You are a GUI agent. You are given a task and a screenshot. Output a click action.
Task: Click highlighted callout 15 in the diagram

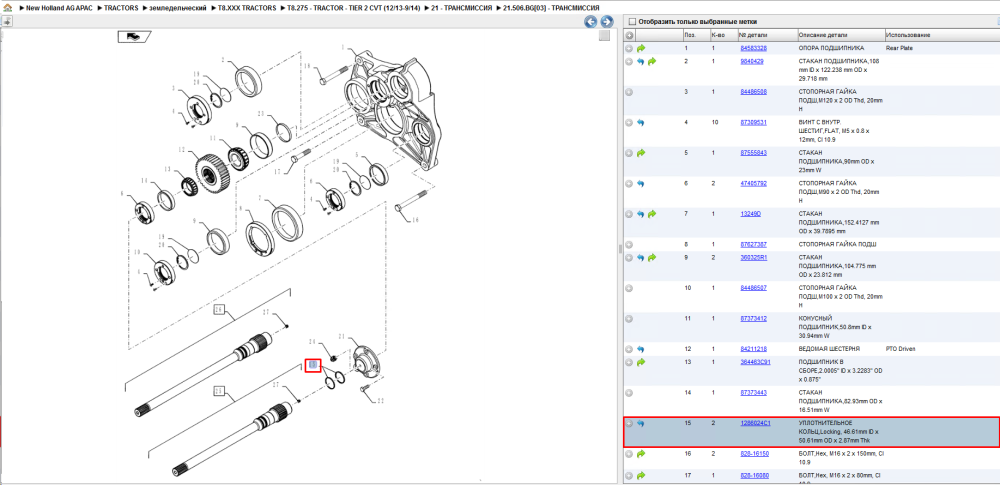[313, 365]
